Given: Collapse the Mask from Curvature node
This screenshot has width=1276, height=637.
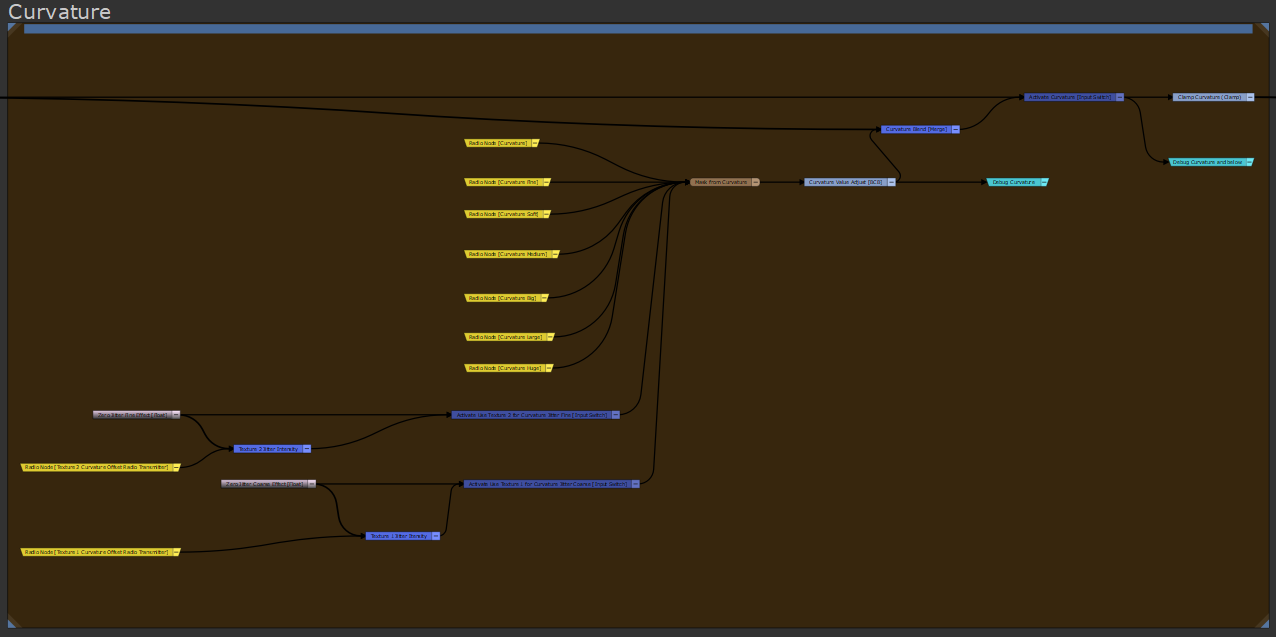Looking at the screenshot, I should 755,182.
